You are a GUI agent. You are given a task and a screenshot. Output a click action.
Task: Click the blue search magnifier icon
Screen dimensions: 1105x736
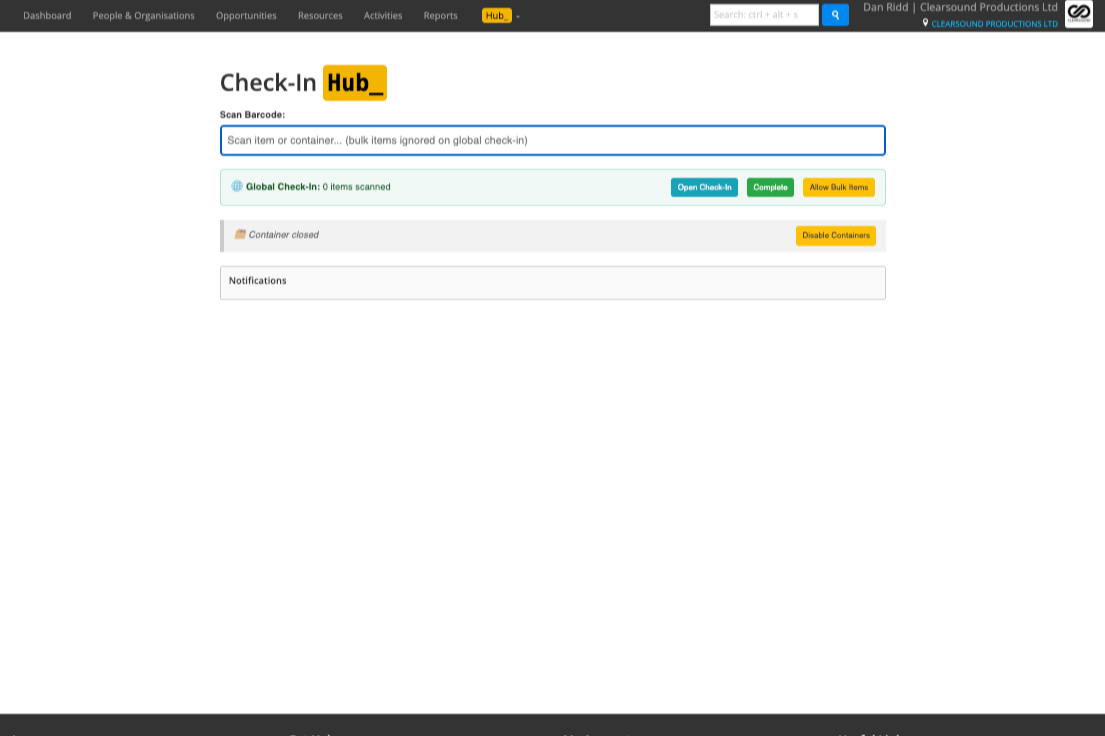coord(835,14)
